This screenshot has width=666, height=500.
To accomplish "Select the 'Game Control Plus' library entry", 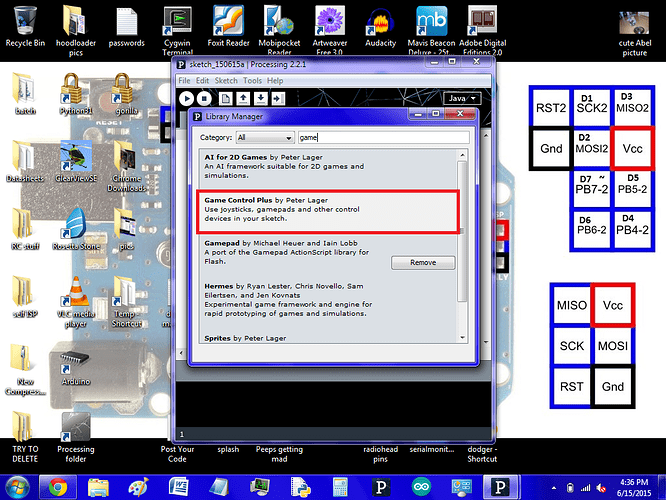I will coord(327,212).
